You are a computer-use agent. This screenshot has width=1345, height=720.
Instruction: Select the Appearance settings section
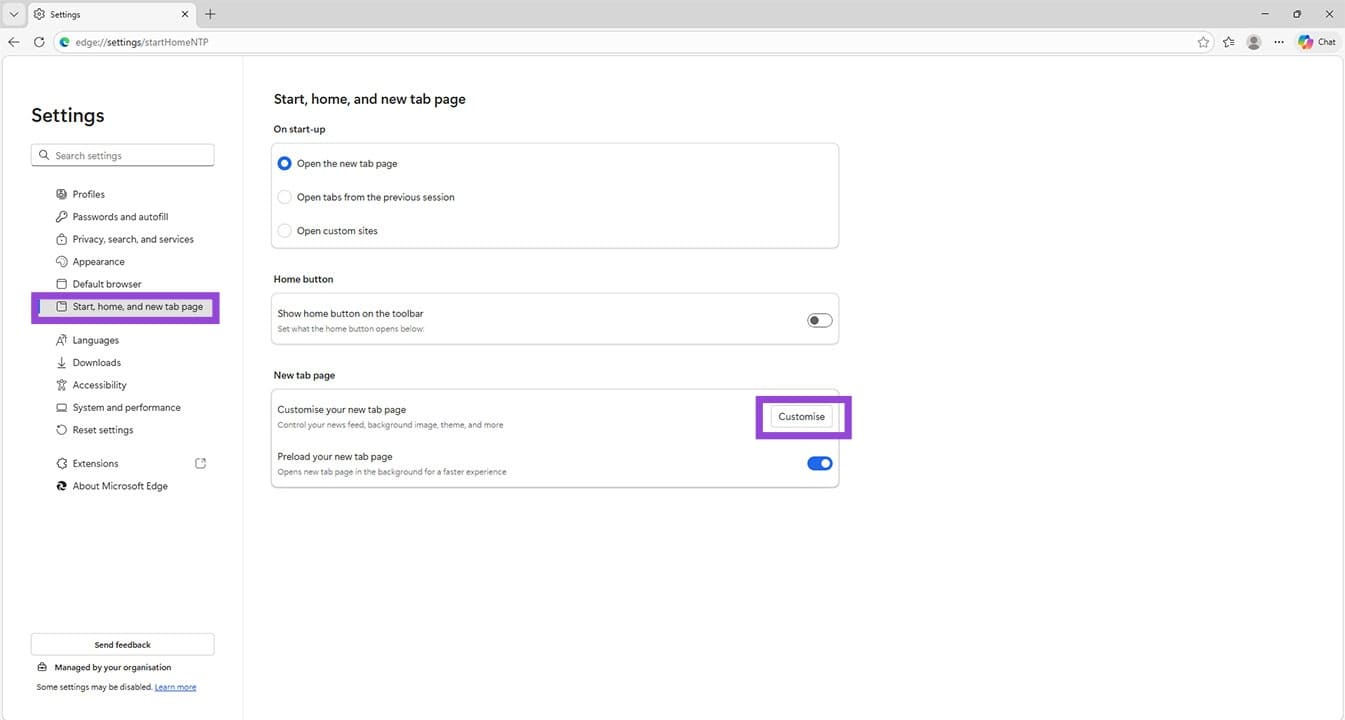(x=99, y=261)
